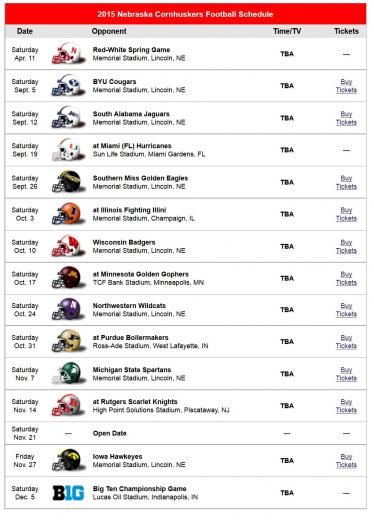This screenshot has width=374, height=520.
Task: Click the Date column header
Action: [25, 31]
